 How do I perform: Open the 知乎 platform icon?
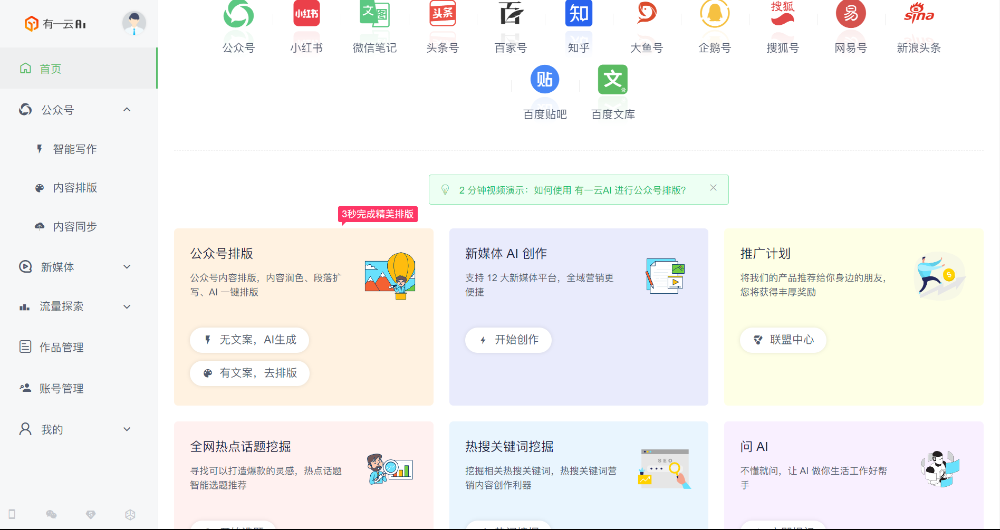click(578, 14)
